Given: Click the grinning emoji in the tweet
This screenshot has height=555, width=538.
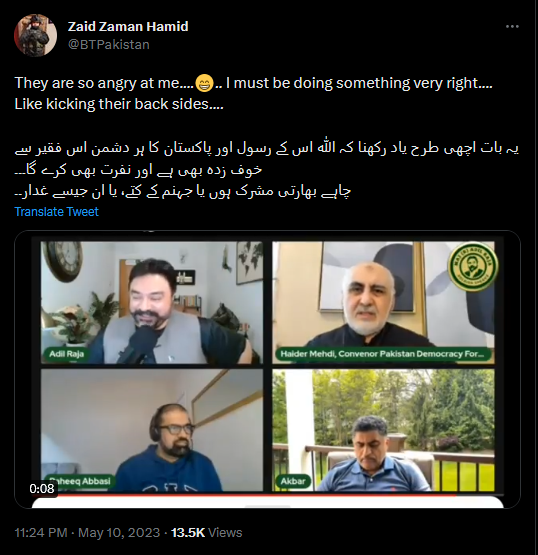Looking at the screenshot, I should [204, 84].
